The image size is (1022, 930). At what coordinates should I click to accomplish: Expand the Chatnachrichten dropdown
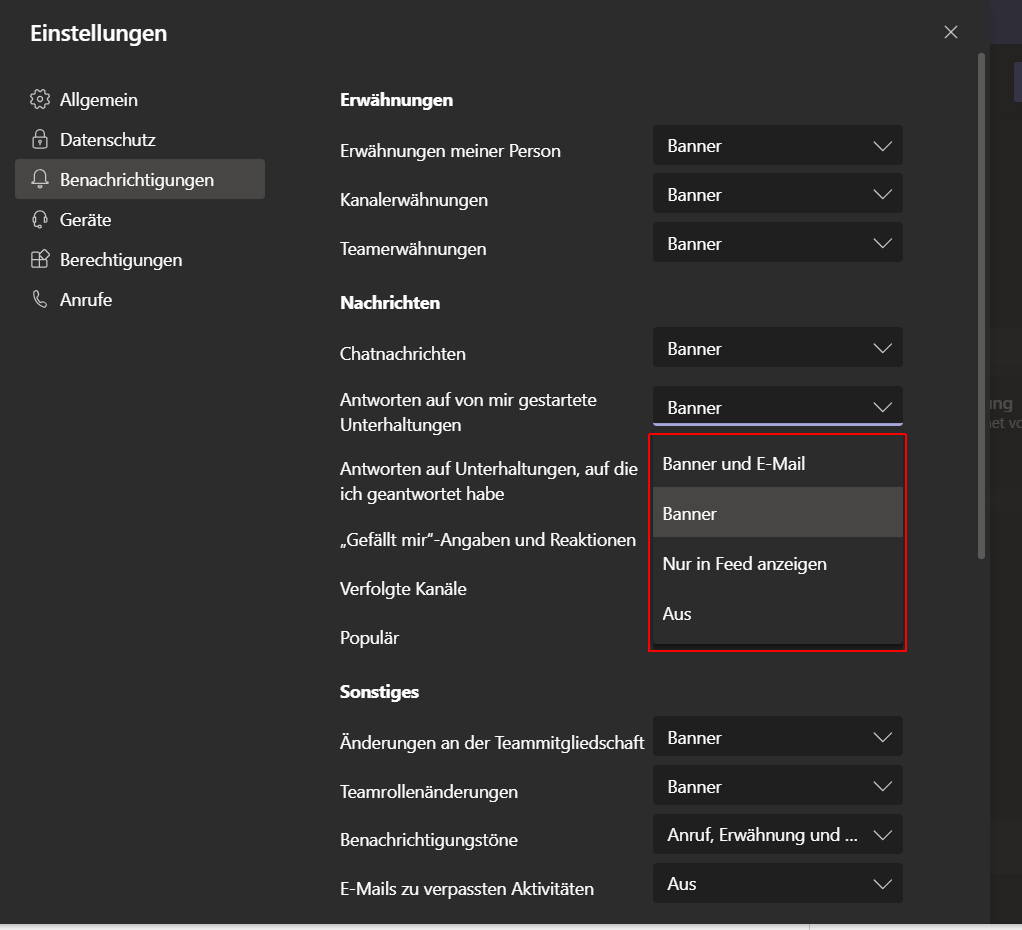[x=778, y=347]
